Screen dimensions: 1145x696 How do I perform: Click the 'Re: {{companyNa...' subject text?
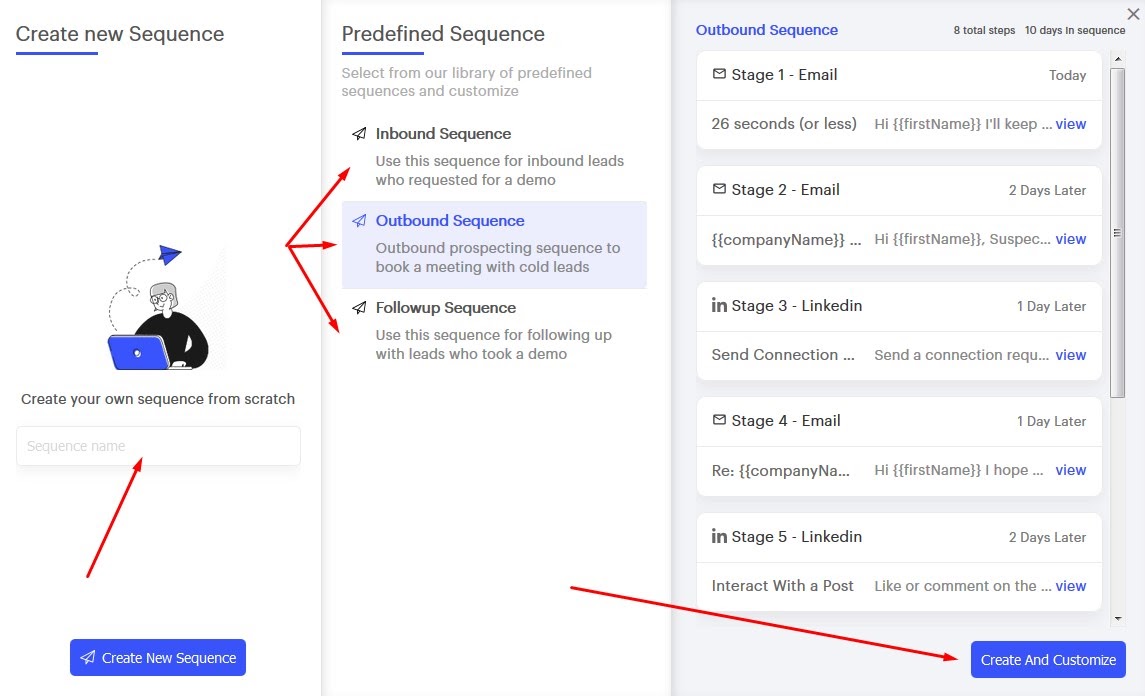click(x=781, y=470)
